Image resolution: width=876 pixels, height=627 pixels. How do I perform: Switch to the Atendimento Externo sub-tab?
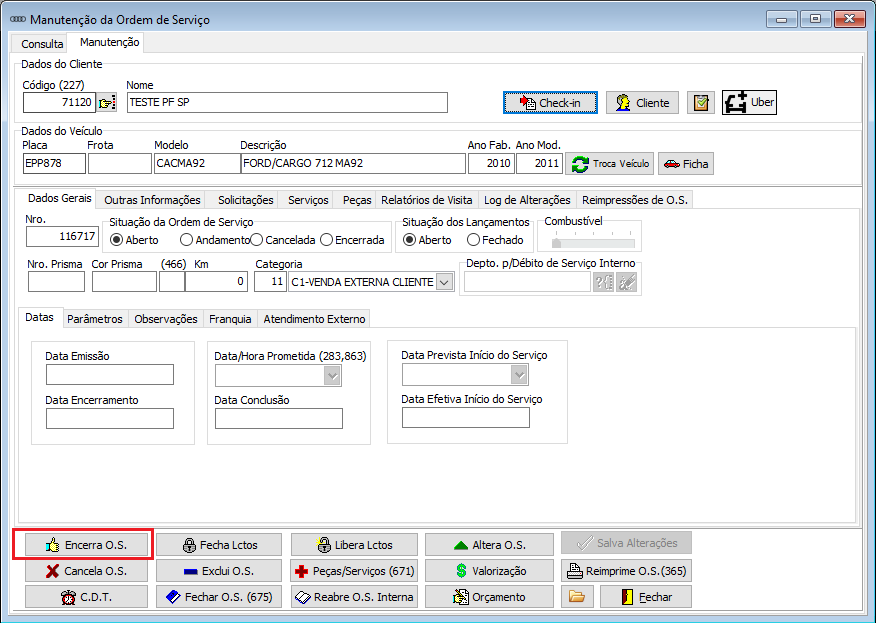314,319
